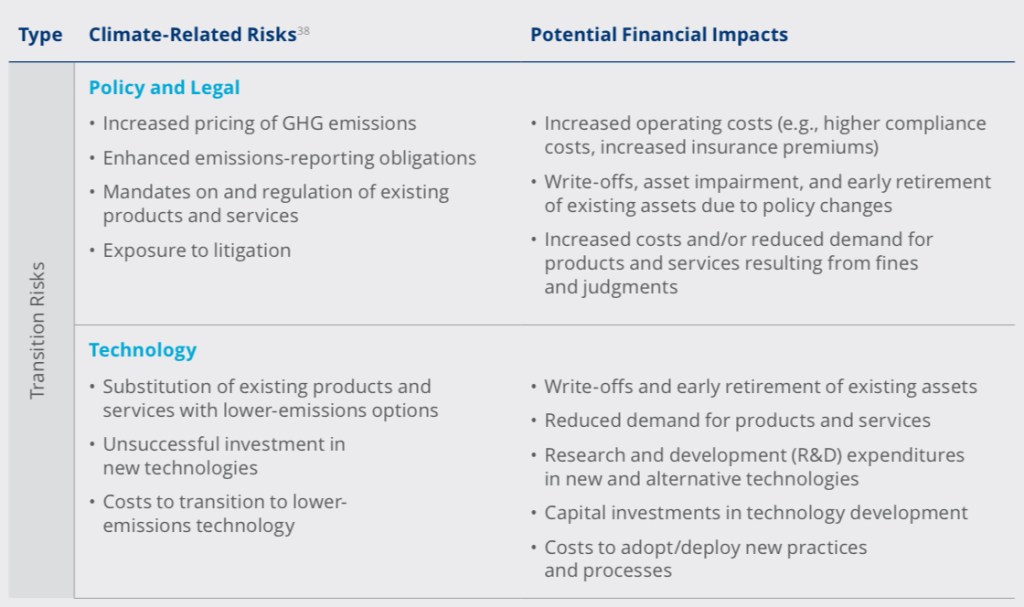1024x607 pixels.
Task: Click the footnote 38 superscript reference
Action: point(303,30)
